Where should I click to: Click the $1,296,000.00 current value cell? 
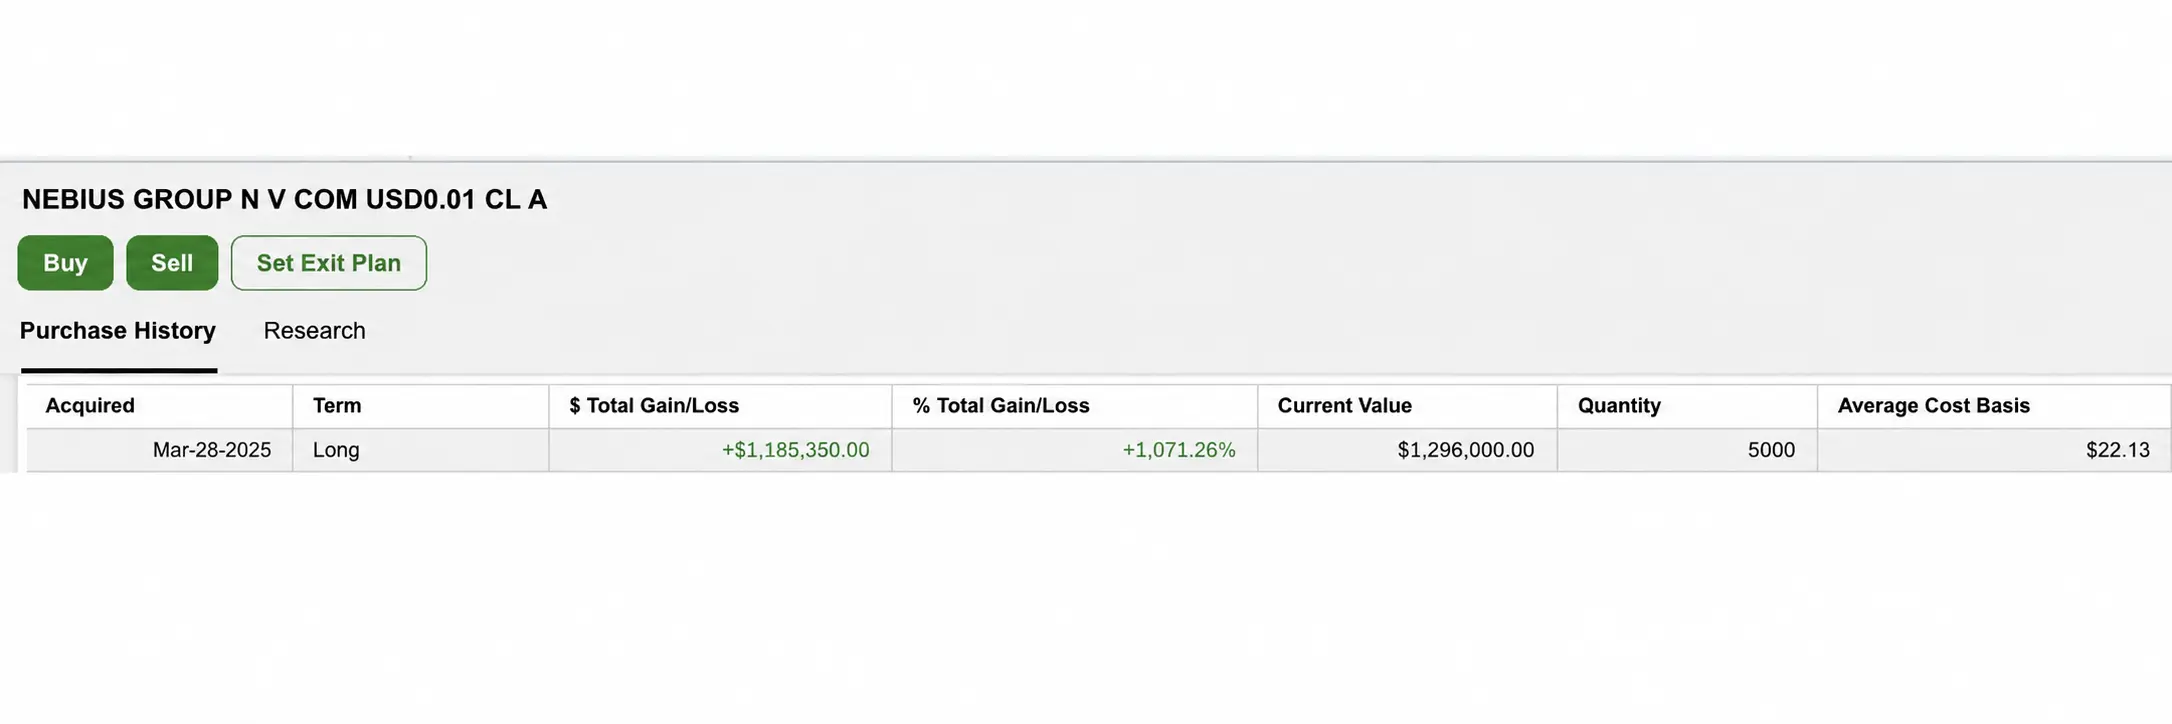1466,450
